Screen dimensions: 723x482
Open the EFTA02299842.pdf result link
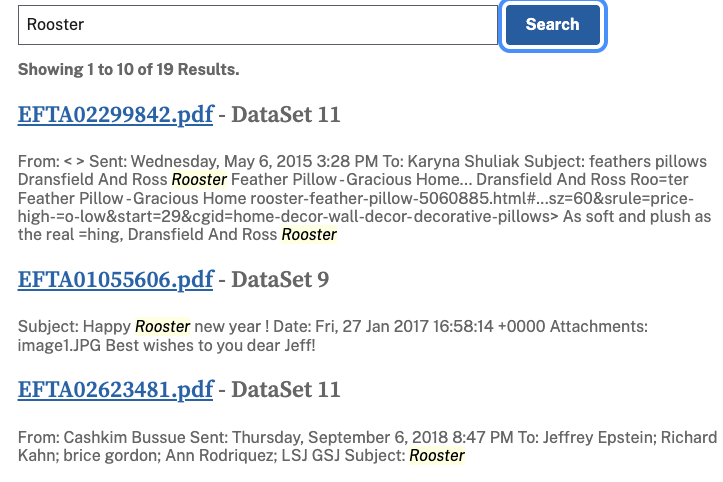(115, 115)
